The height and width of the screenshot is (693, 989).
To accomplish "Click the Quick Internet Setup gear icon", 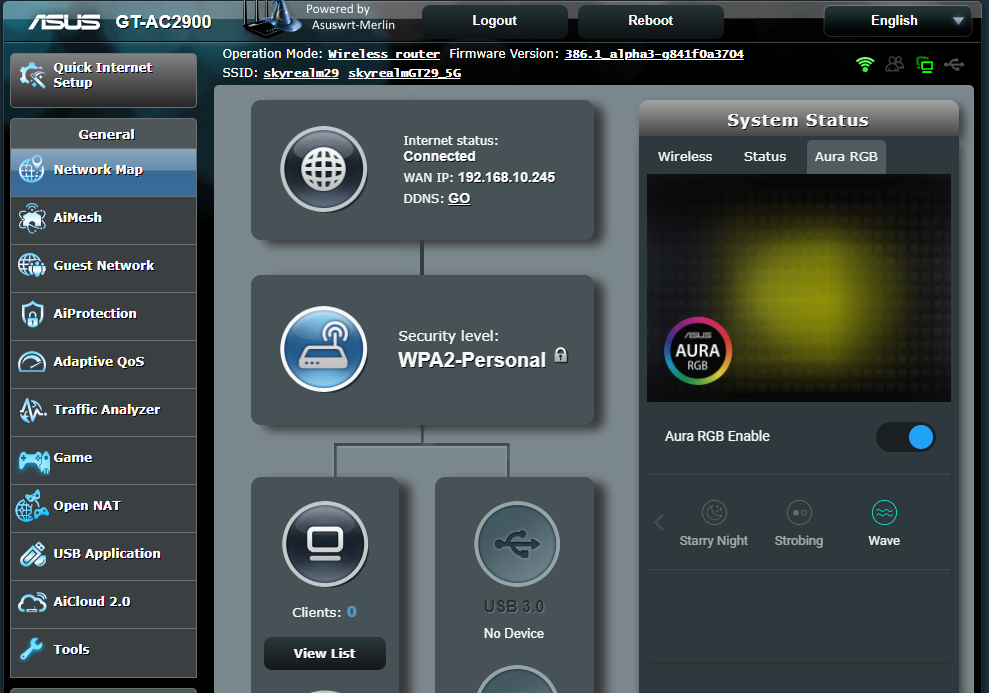I will (32, 75).
